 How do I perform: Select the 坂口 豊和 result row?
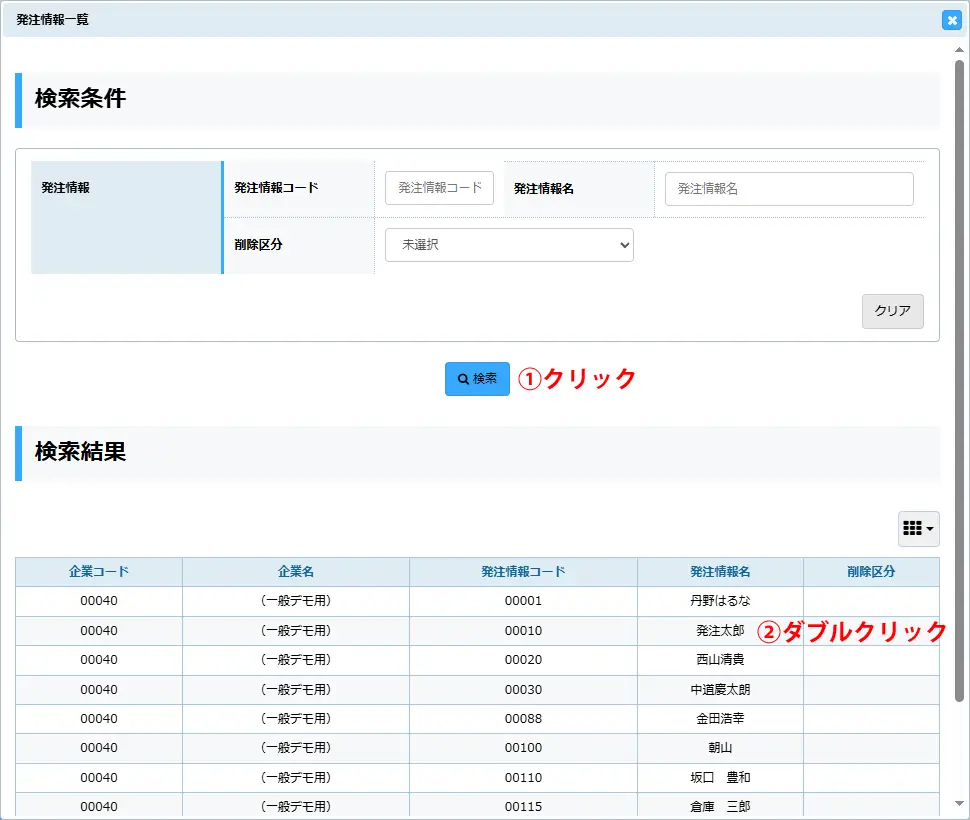[x=720, y=777]
